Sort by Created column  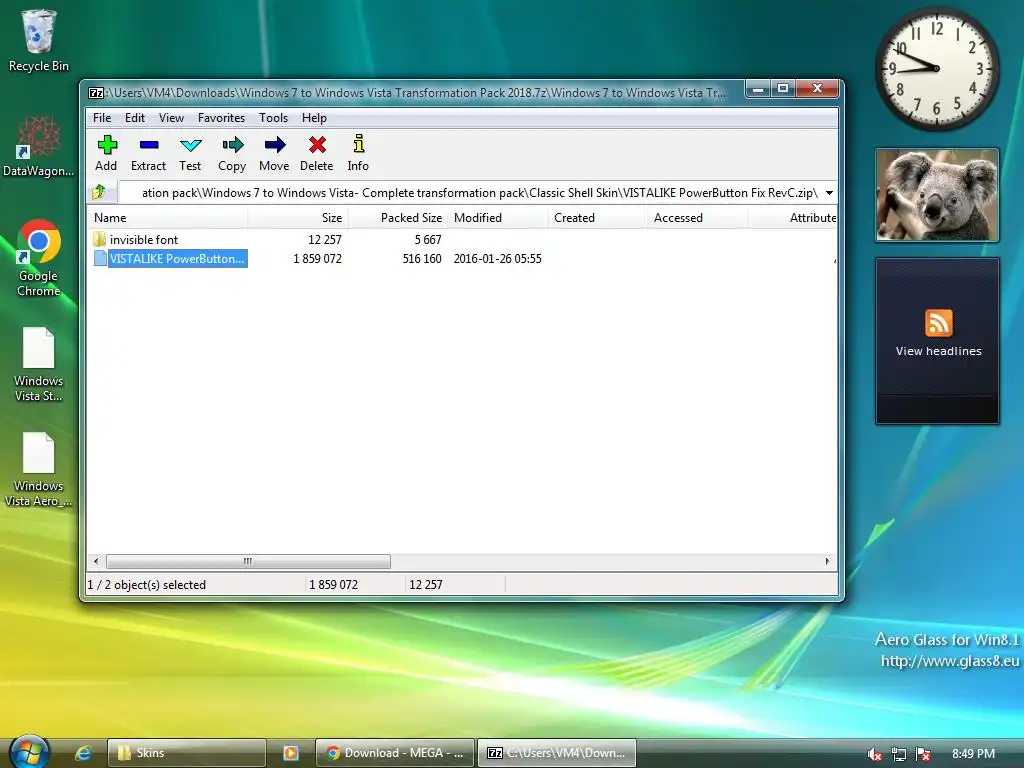point(598,217)
